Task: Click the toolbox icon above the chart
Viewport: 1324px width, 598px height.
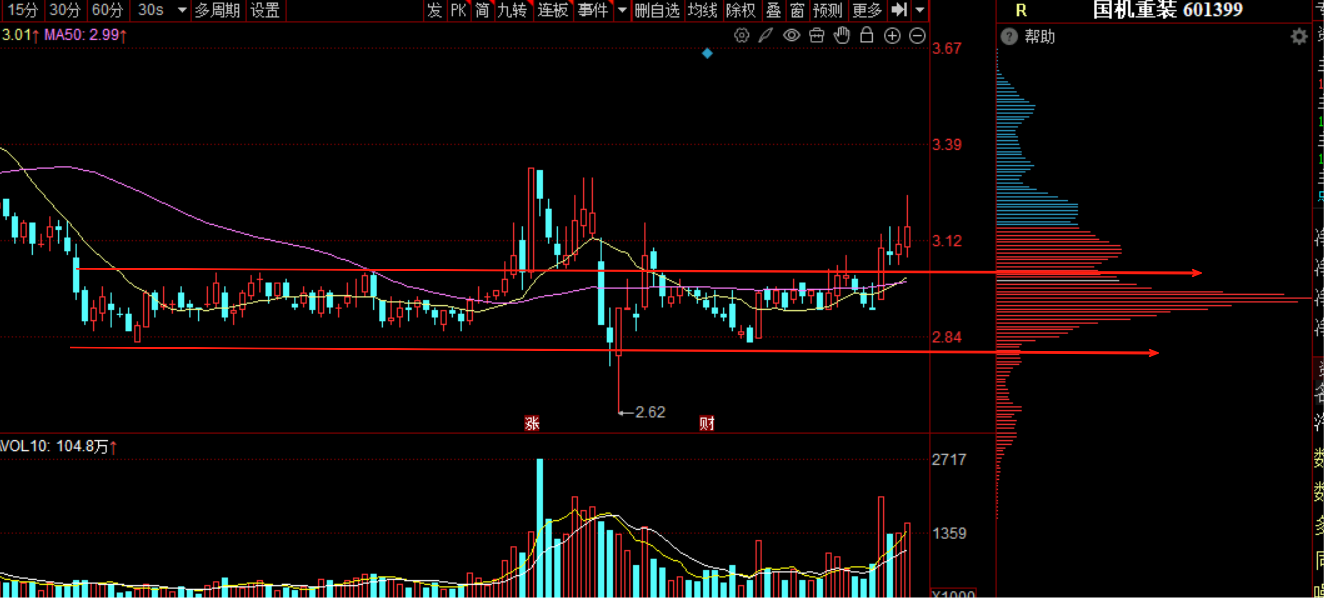Action: [x=816, y=35]
